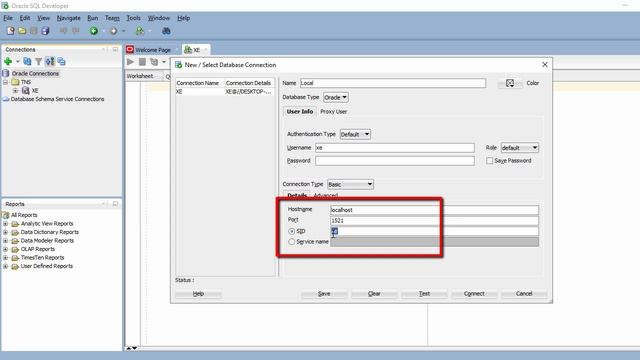Select All Reports tree item

coord(24,215)
